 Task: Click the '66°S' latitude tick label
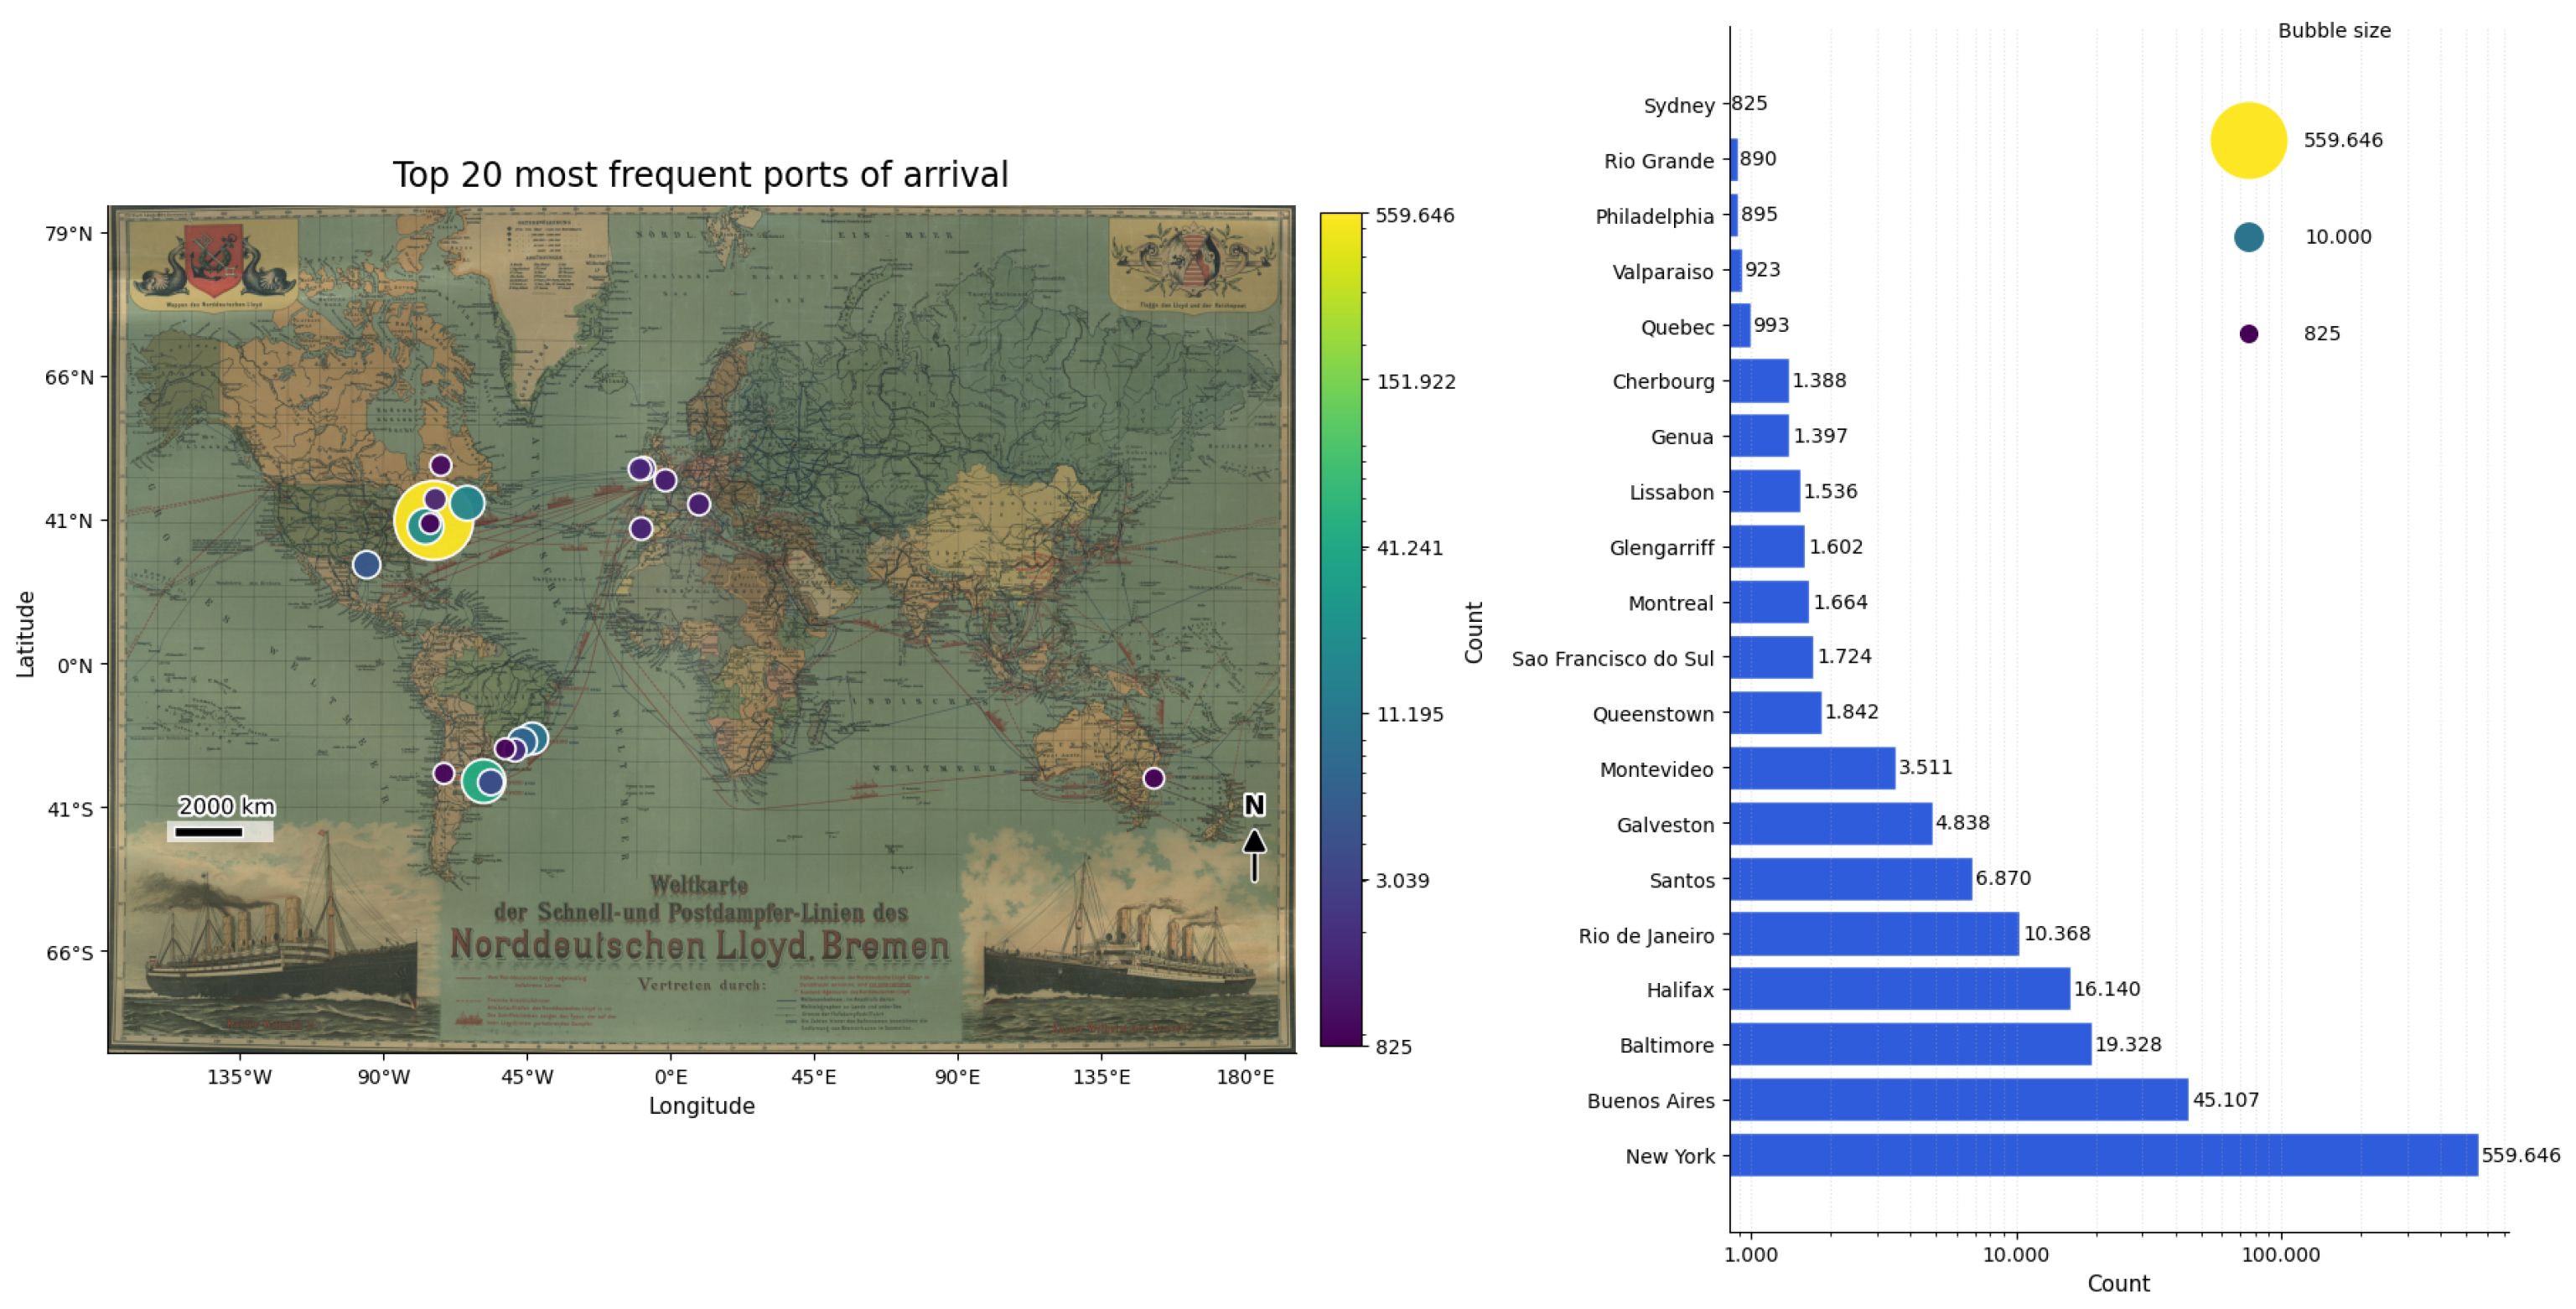[x=69, y=952]
